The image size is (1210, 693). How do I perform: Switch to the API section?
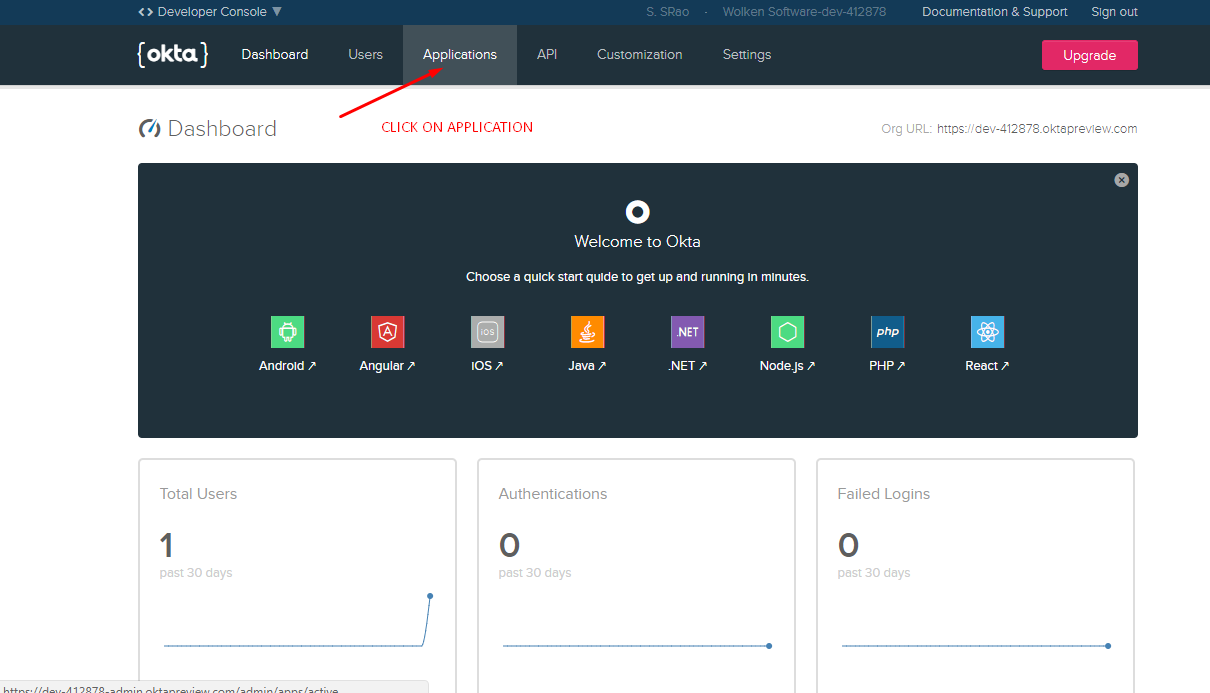coord(547,54)
